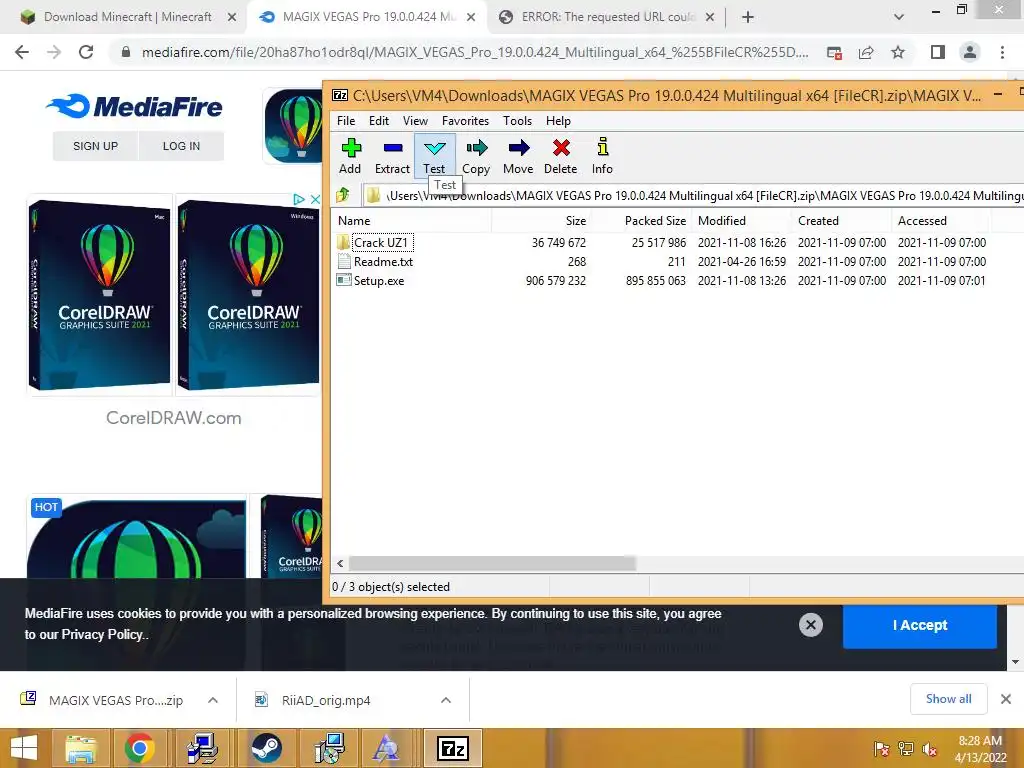Click the scrollbar left arrow in 7-Zip

point(340,563)
